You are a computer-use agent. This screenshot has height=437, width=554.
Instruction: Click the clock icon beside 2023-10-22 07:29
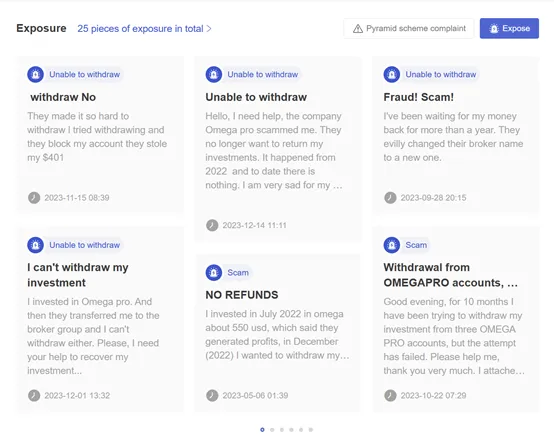[390, 395]
